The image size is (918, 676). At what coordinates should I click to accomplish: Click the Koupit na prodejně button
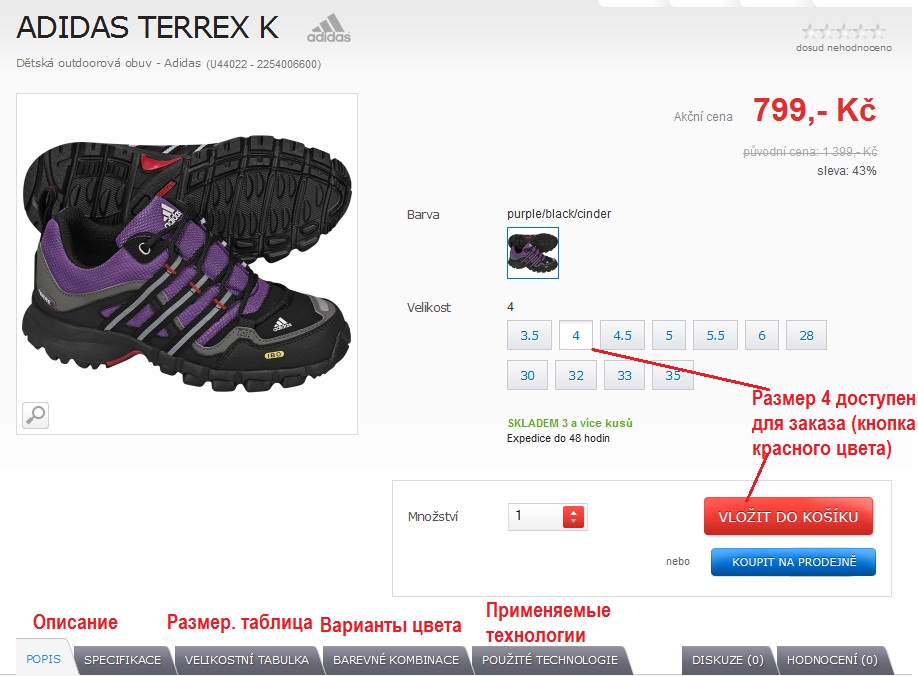793,562
